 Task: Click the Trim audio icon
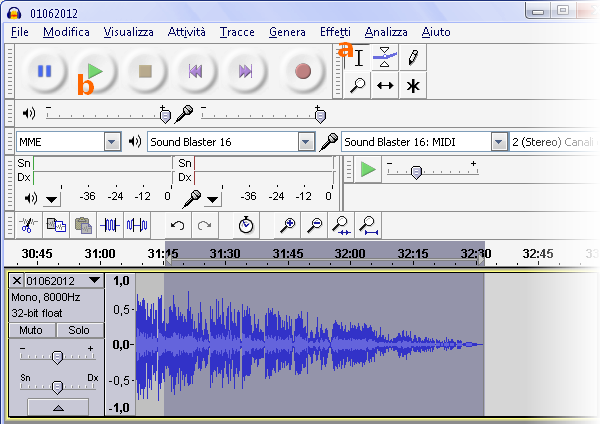[x=110, y=226]
